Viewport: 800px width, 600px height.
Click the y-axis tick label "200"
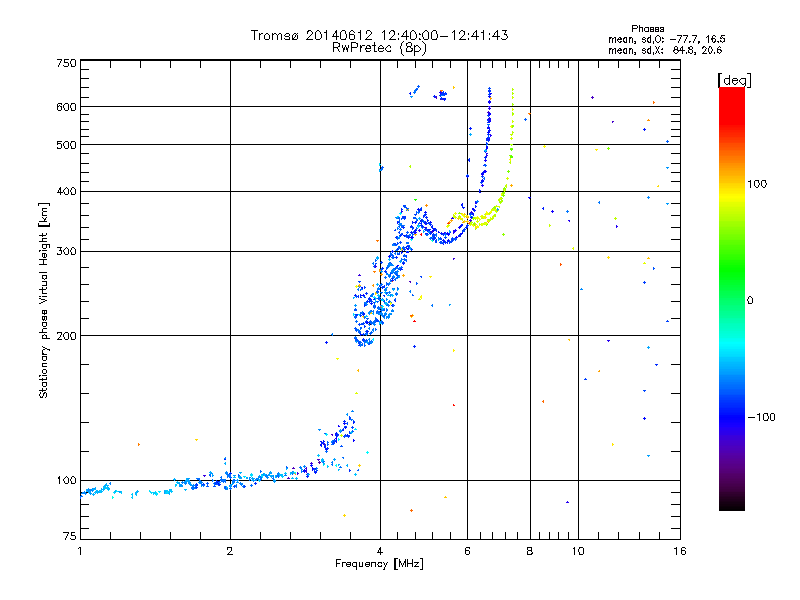[x=66, y=336]
